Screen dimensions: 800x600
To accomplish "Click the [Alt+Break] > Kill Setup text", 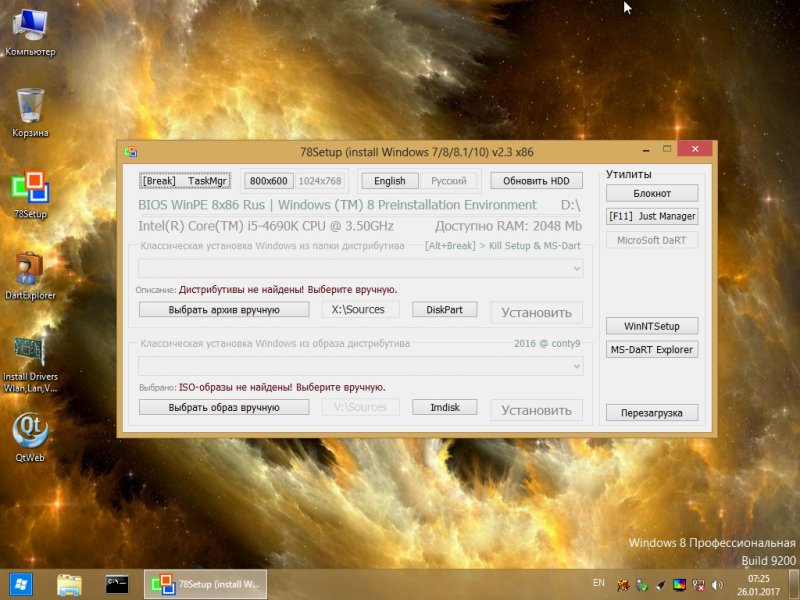I will coord(503,246).
